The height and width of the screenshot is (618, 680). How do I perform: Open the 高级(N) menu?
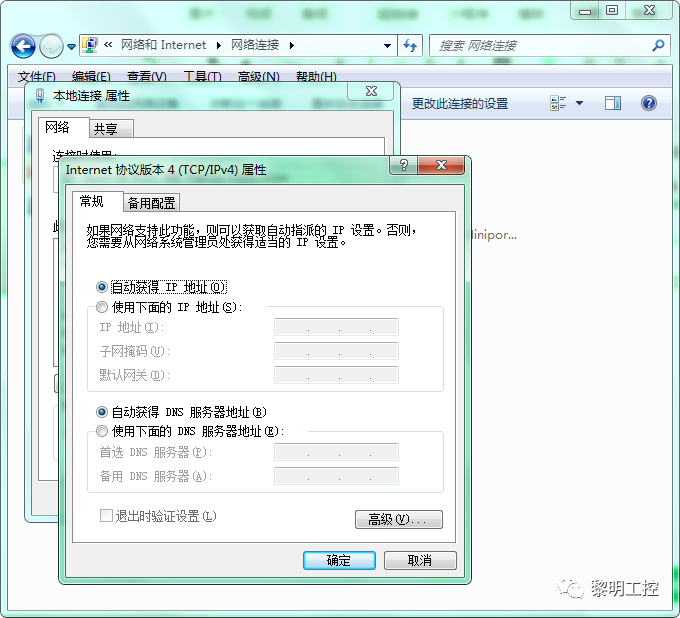pyautogui.click(x=258, y=76)
